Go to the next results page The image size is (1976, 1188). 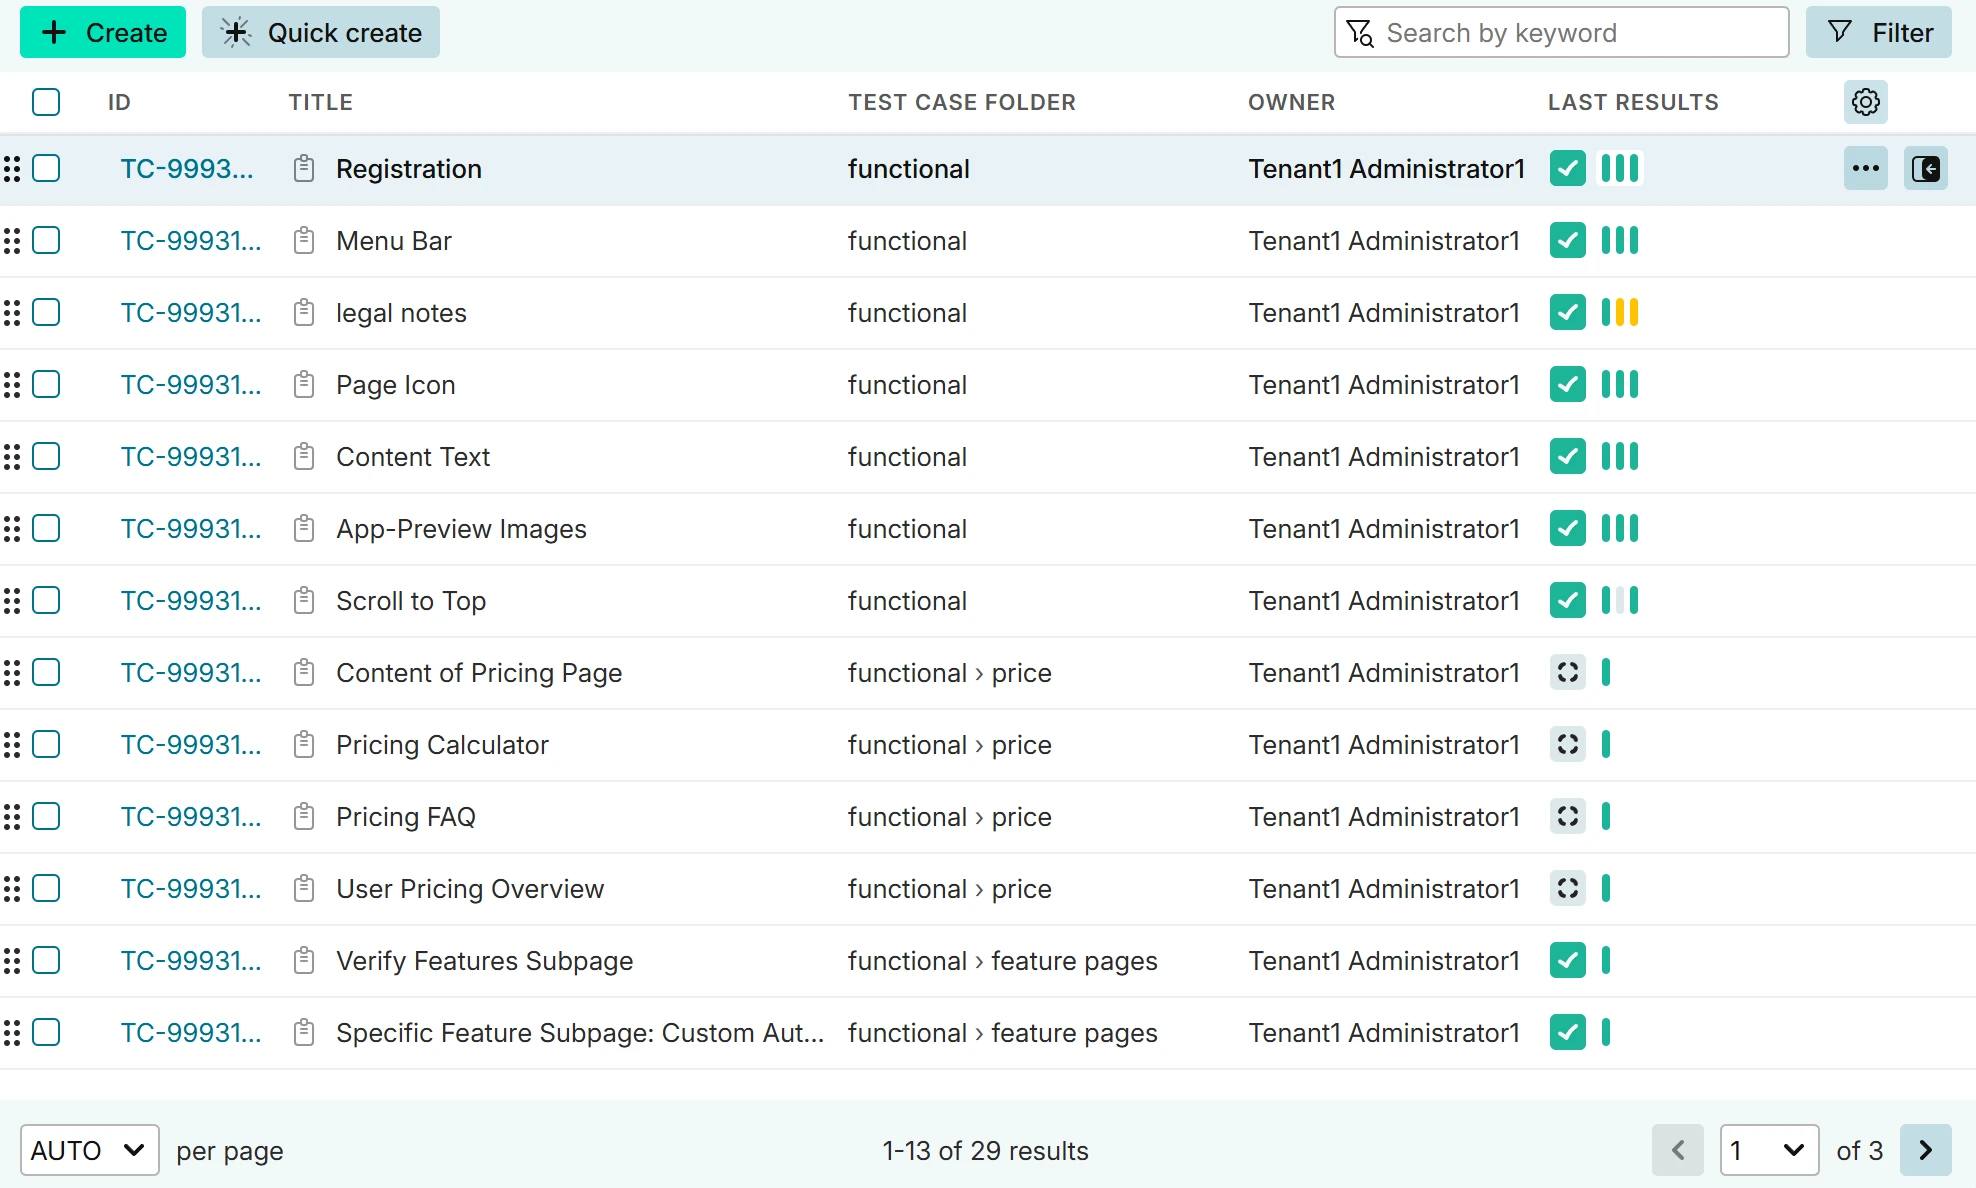[x=1925, y=1150]
